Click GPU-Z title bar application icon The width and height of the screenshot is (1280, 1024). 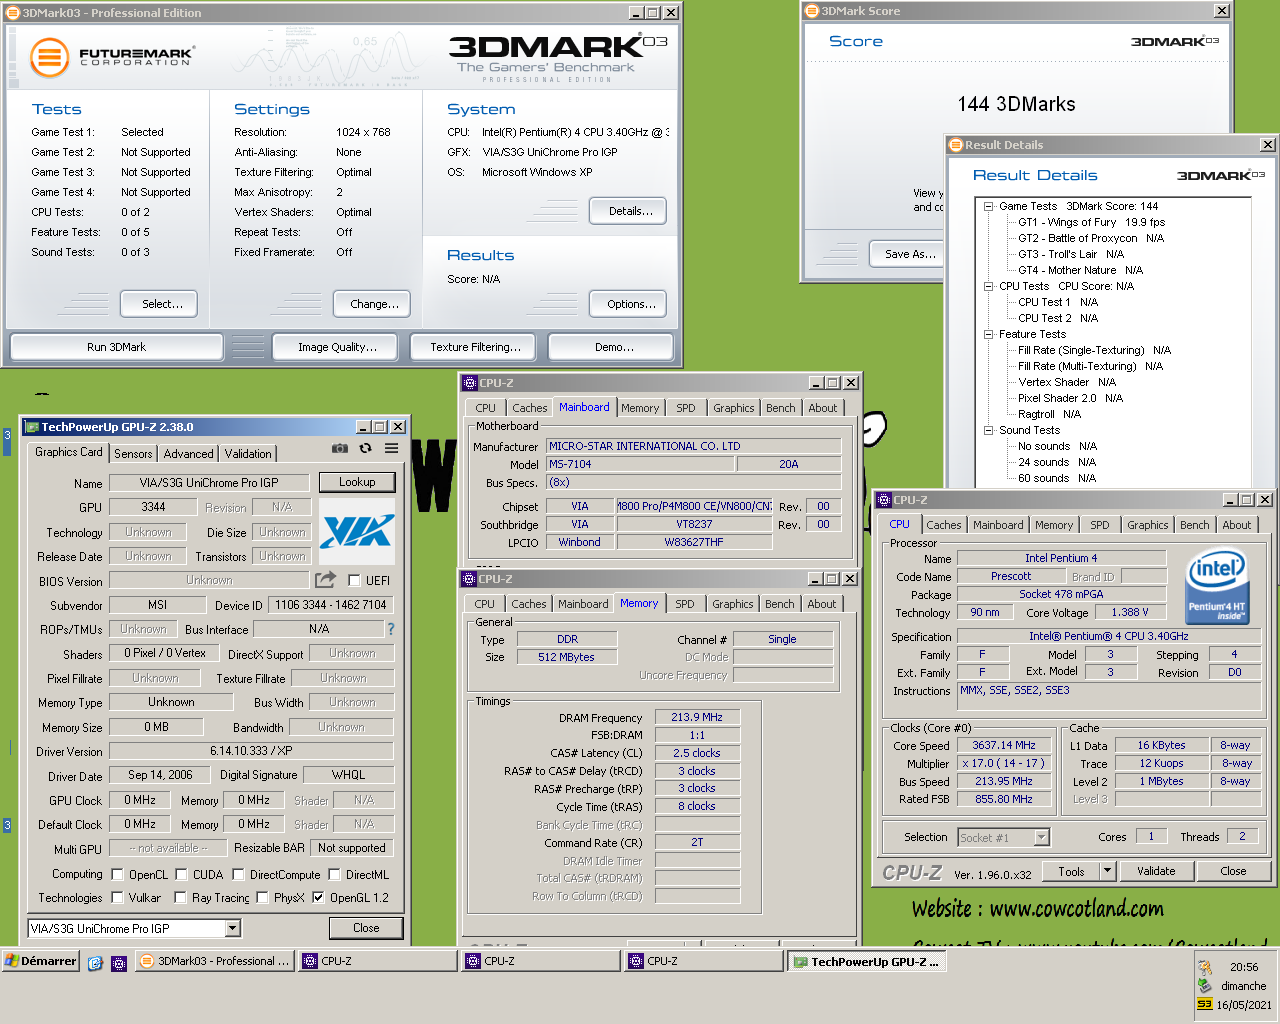(32, 427)
